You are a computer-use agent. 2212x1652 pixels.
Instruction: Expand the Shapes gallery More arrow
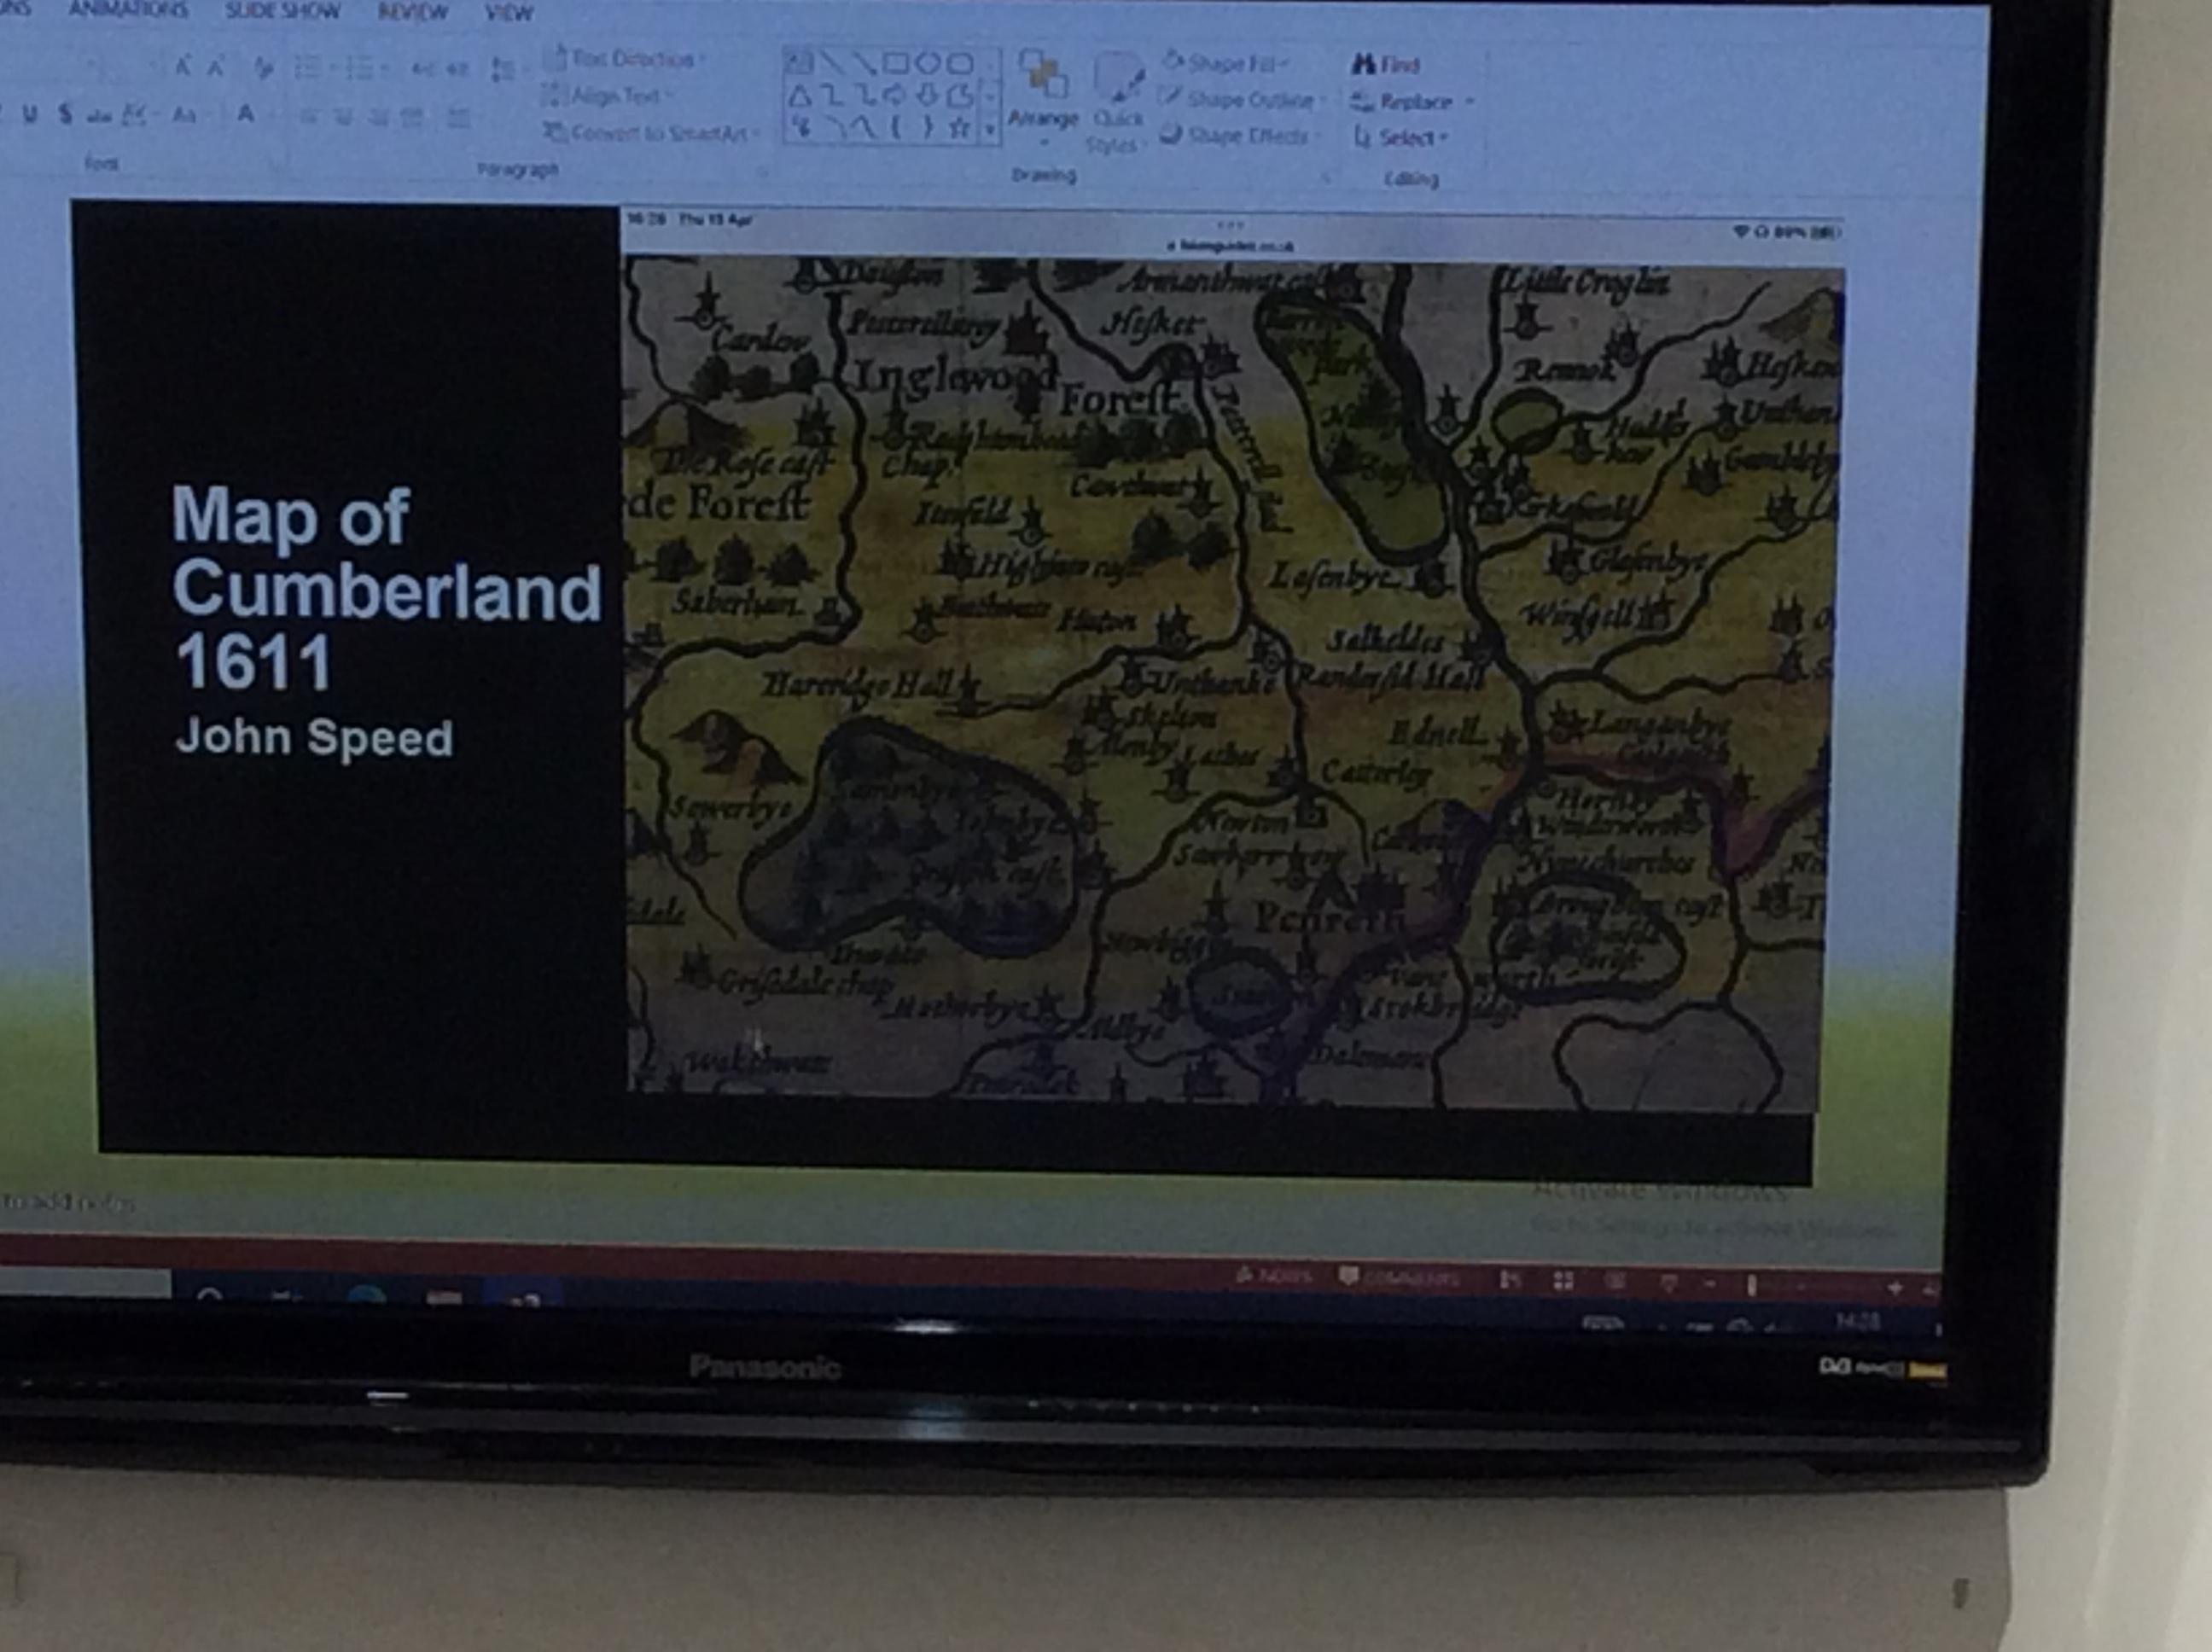(x=990, y=130)
